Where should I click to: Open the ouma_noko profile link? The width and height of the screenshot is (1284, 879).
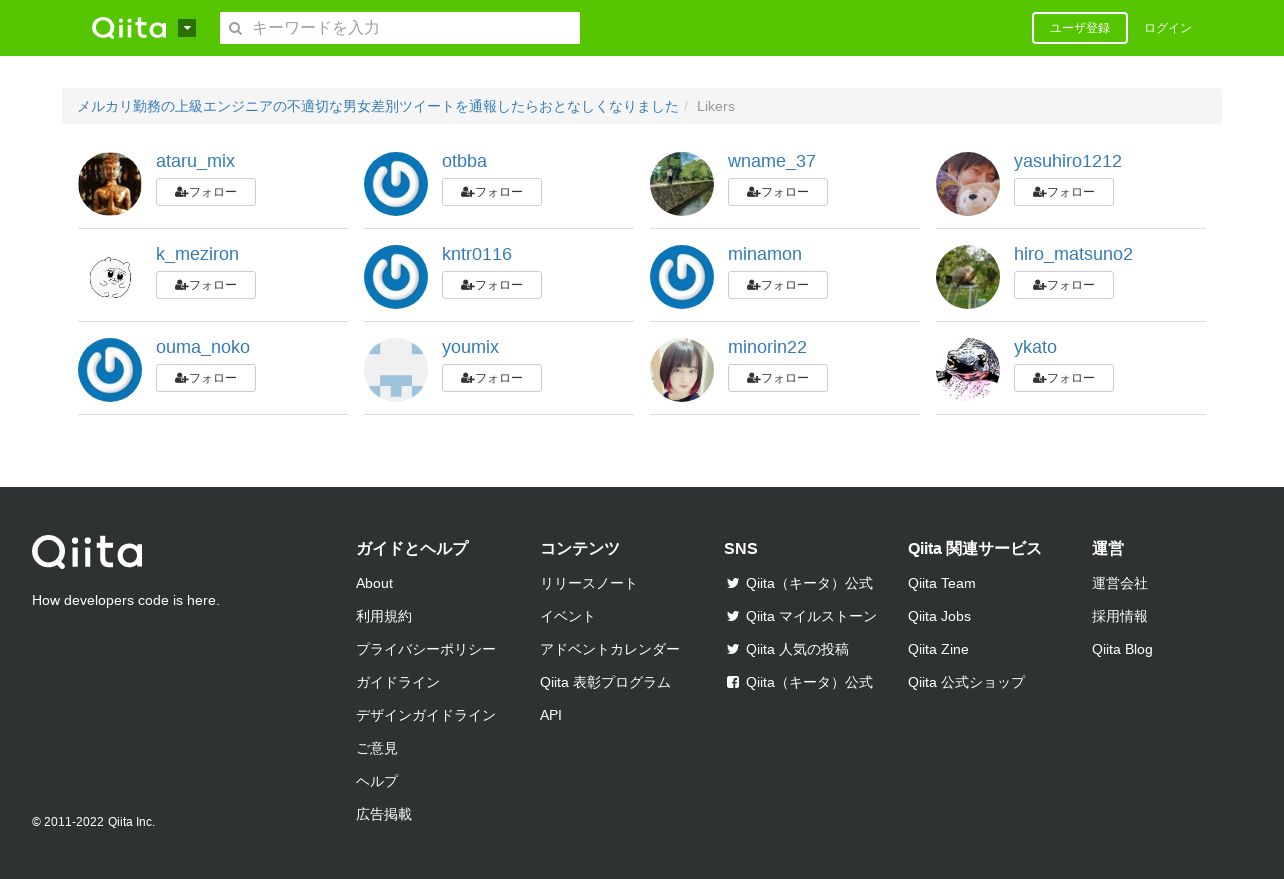[203, 347]
